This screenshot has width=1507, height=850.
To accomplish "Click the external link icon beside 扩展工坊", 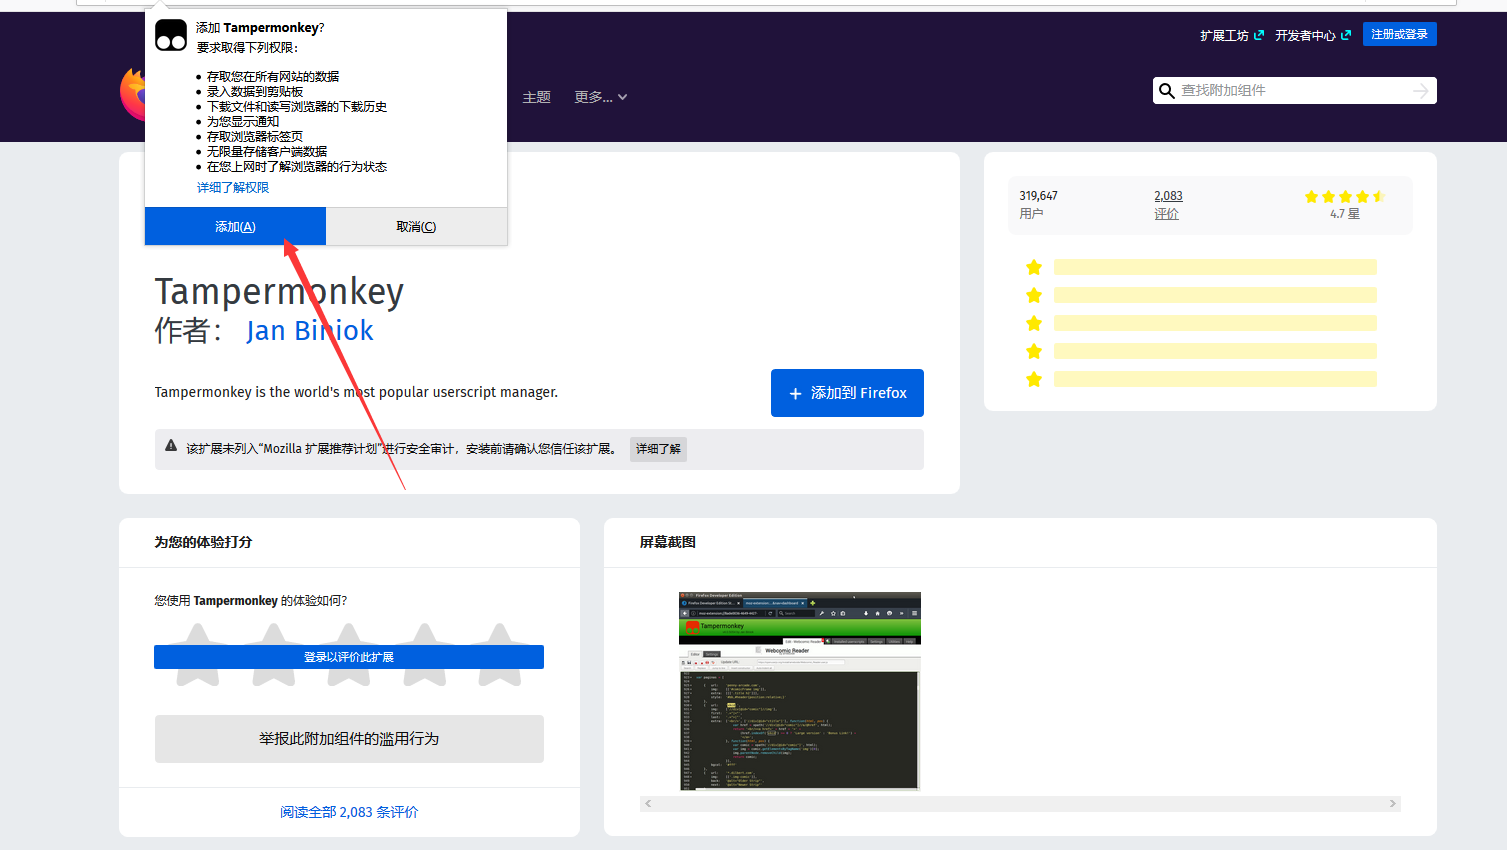I will pos(1259,35).
